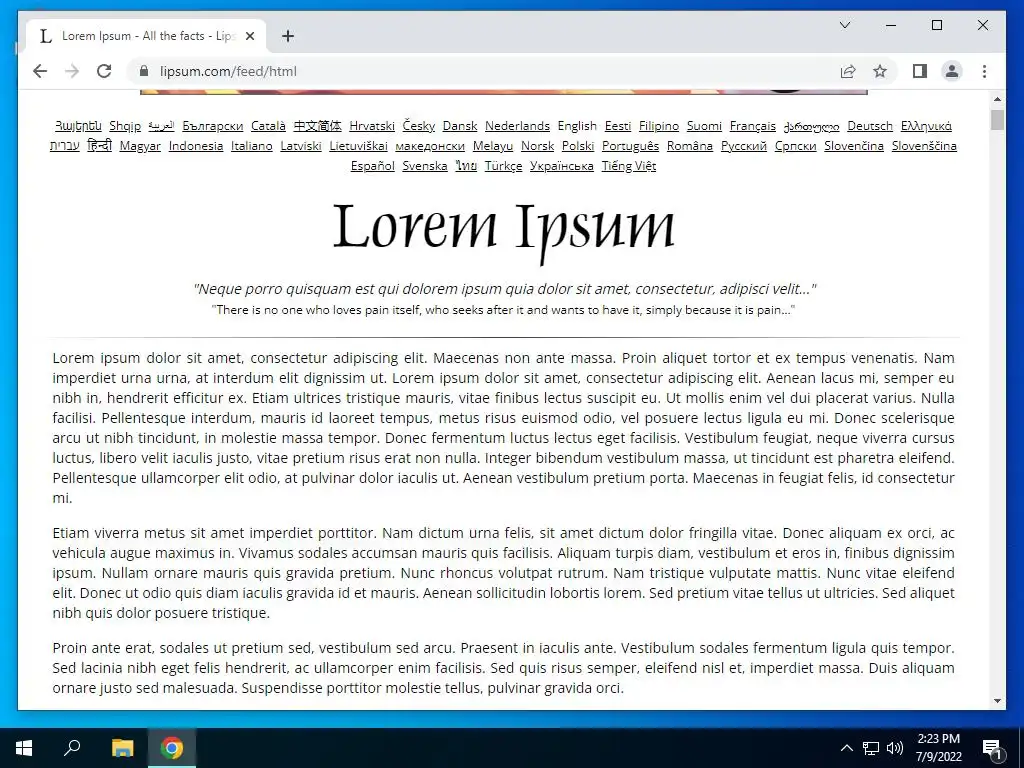Viewport: 1024px width, 768px height.
Task: Close the Lorem Ipsum tab
Action: pyautogui.click(x=249, y=36)
